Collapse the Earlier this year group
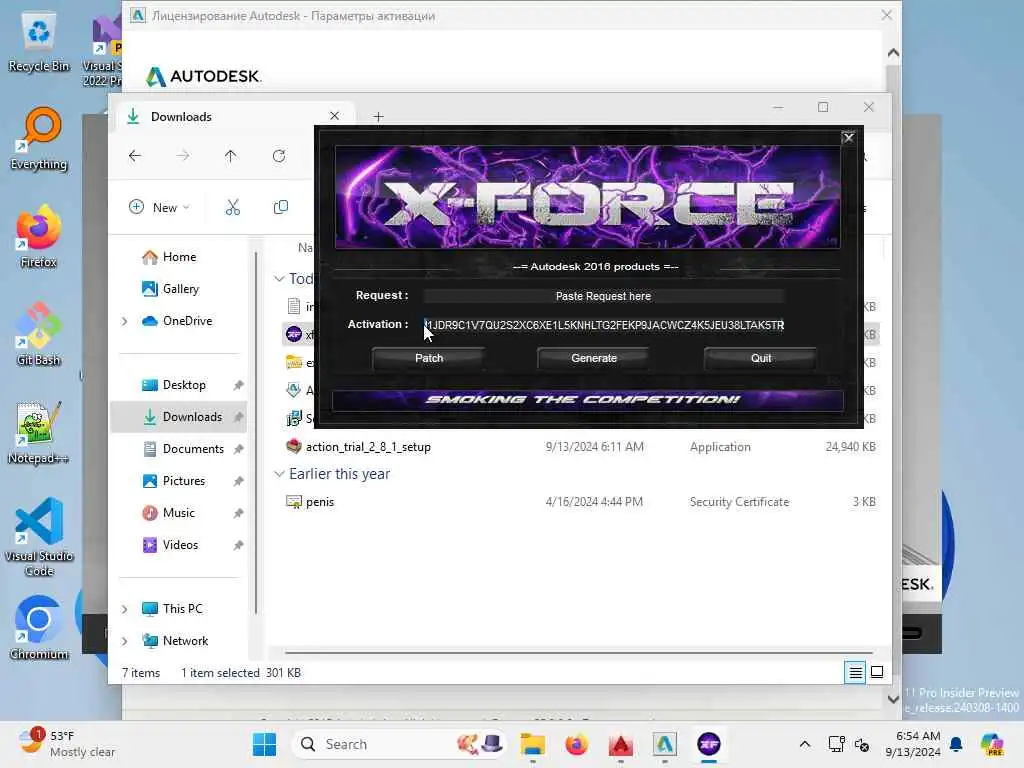 pos(280,473)
